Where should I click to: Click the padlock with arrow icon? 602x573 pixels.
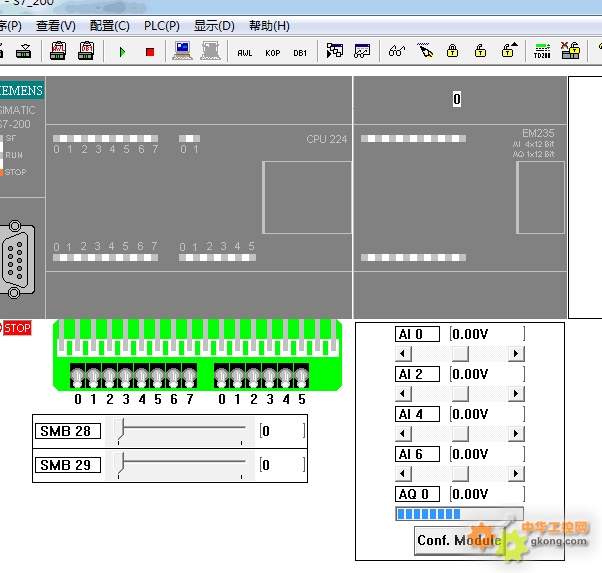[x=509, y=50]
